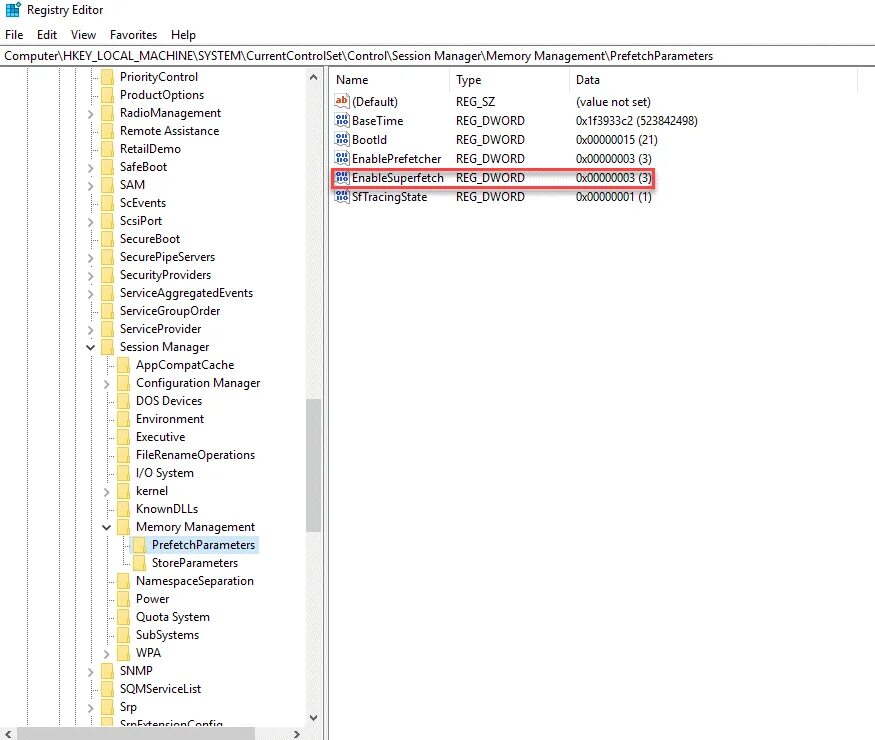Click the REG_SZ type cell
Screen dimensions: 875x740
[x=475, y=102]
